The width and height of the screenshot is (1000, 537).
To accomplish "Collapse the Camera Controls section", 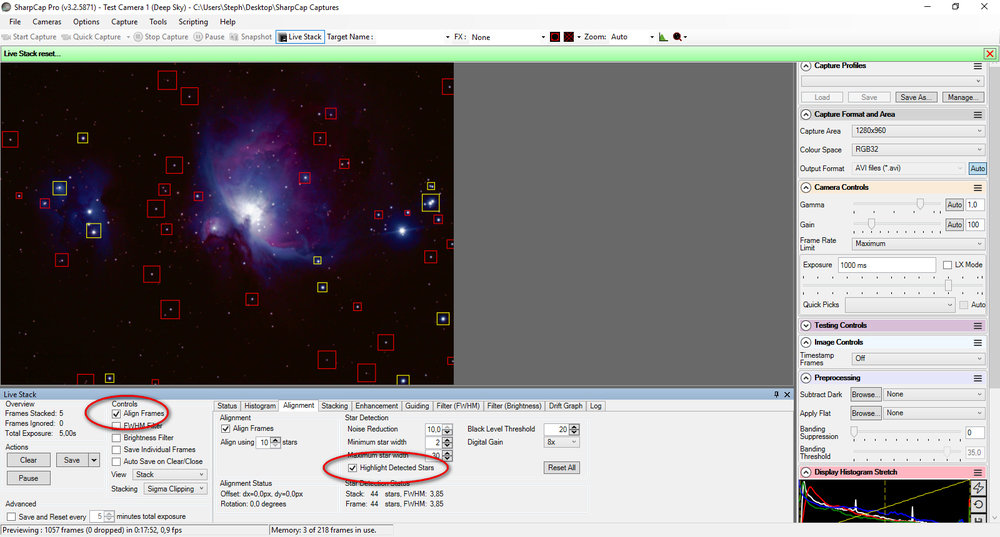I will (x=806, y=188).
